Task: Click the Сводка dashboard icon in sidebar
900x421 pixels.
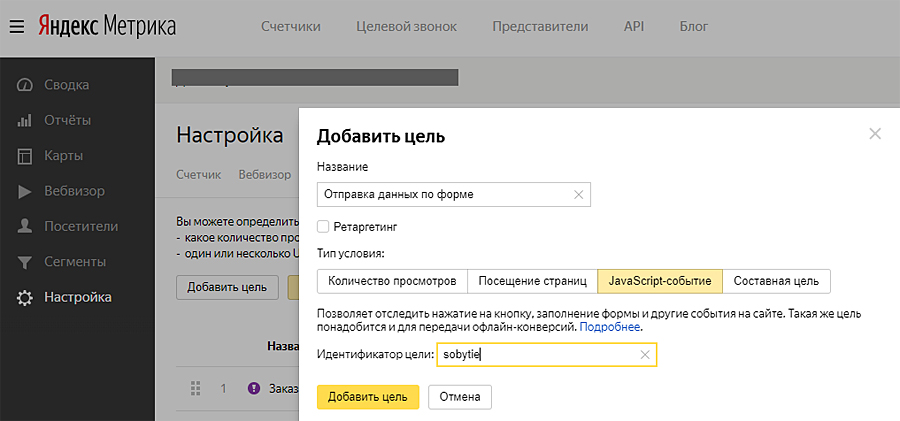Action: tap(25, 85)
